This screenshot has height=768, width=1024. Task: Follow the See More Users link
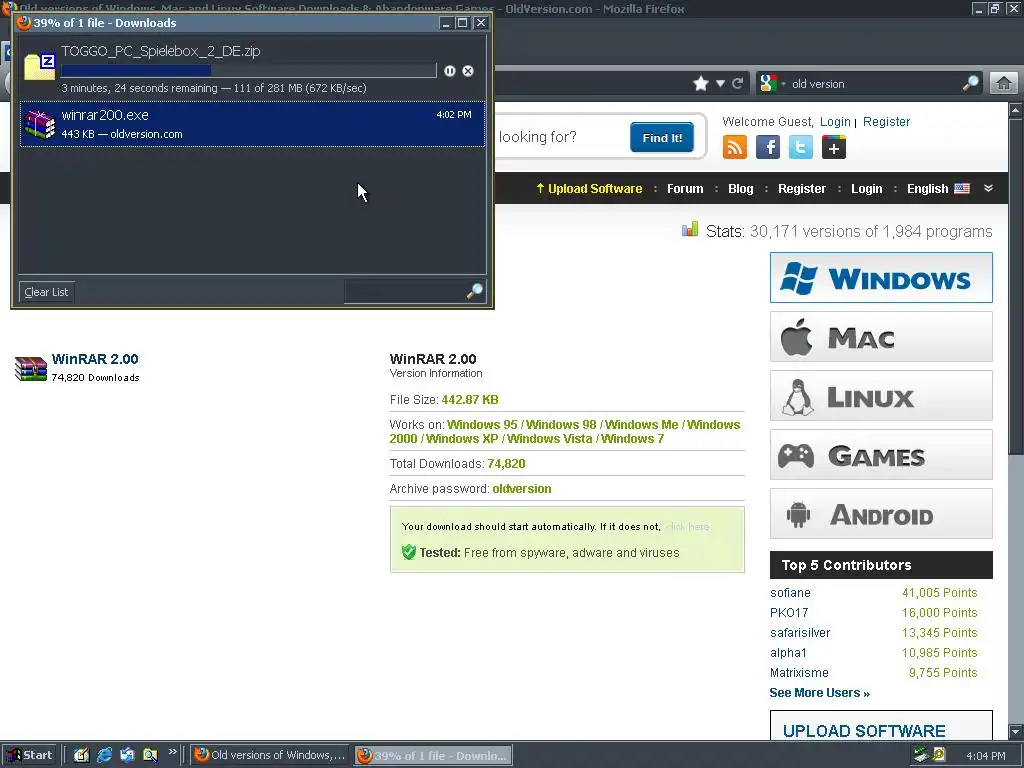[x=820, y=693]
